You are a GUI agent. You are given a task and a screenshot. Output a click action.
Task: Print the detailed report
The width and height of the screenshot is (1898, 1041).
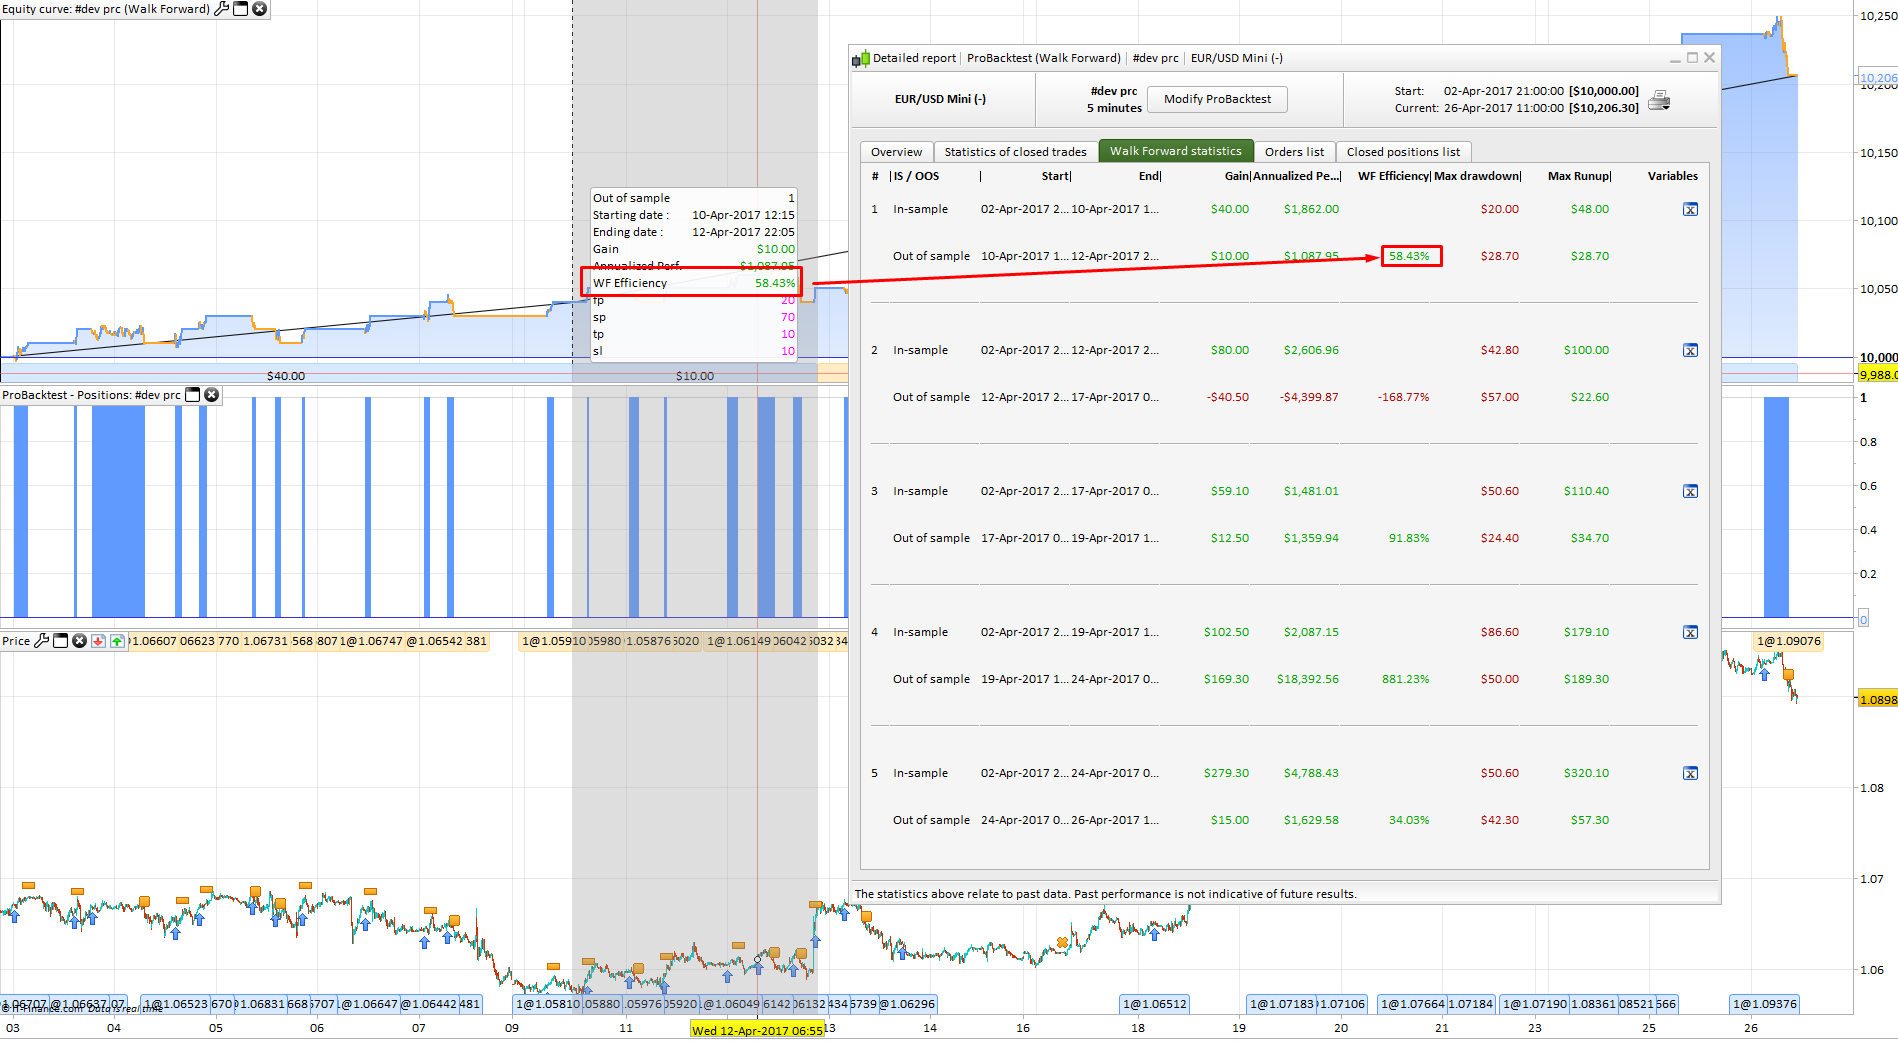tap(1659, 100)
